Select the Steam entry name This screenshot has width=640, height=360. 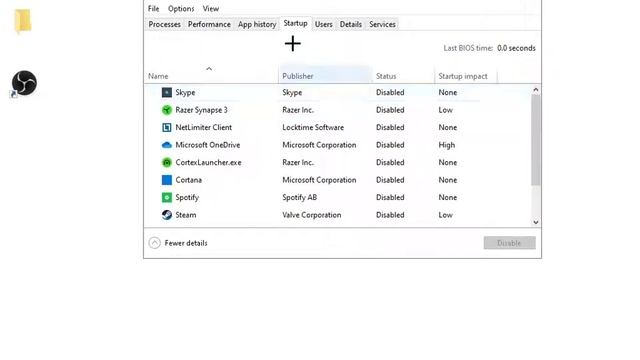tap(186, 215)
